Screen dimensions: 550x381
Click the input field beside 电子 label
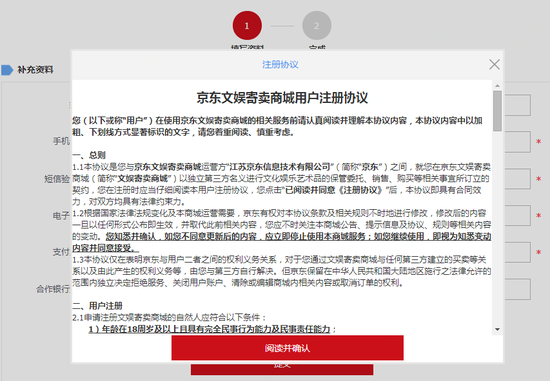click(x=517, y=215)
